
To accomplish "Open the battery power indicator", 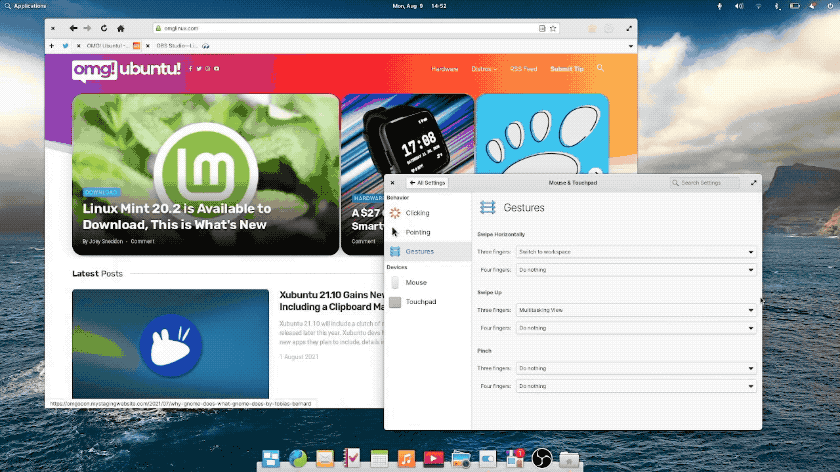I will (x=795, y=6).
